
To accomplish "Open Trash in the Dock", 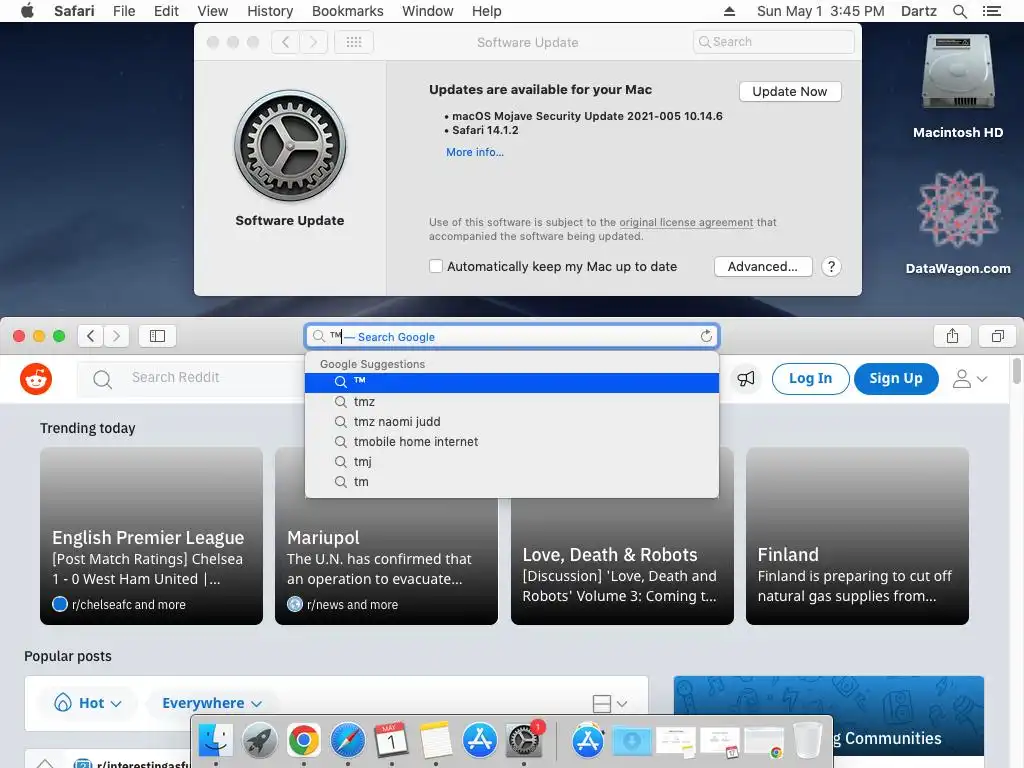I will [x=808, y=740].
